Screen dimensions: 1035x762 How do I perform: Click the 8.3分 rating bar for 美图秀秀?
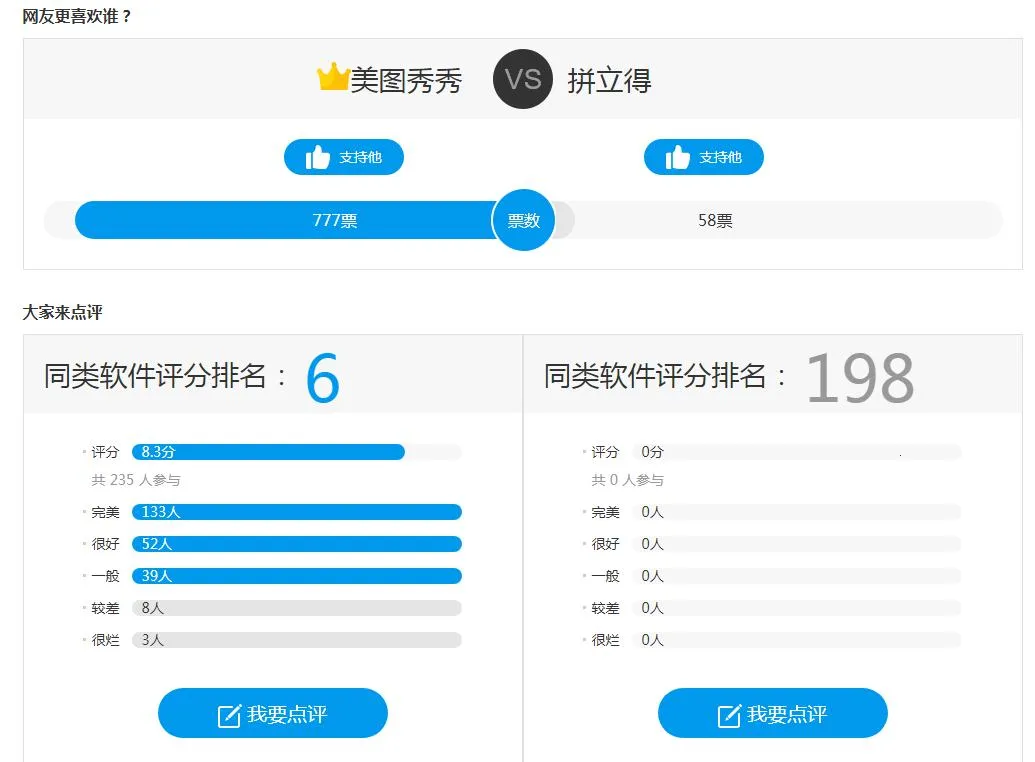270,452
